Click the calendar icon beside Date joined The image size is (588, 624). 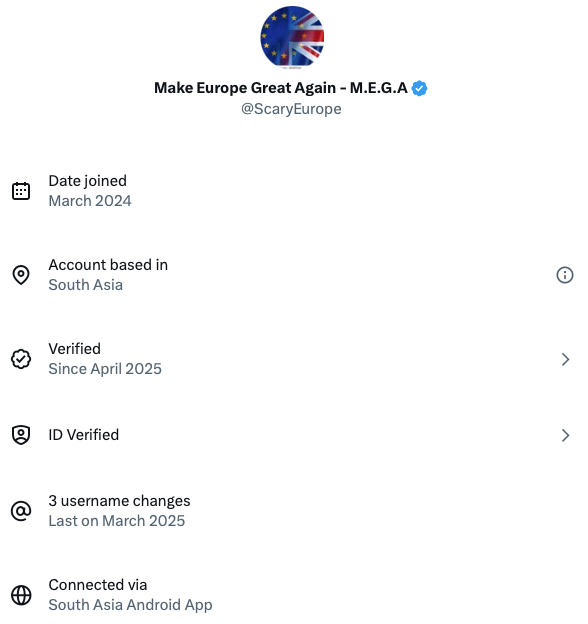pos(21,191)
